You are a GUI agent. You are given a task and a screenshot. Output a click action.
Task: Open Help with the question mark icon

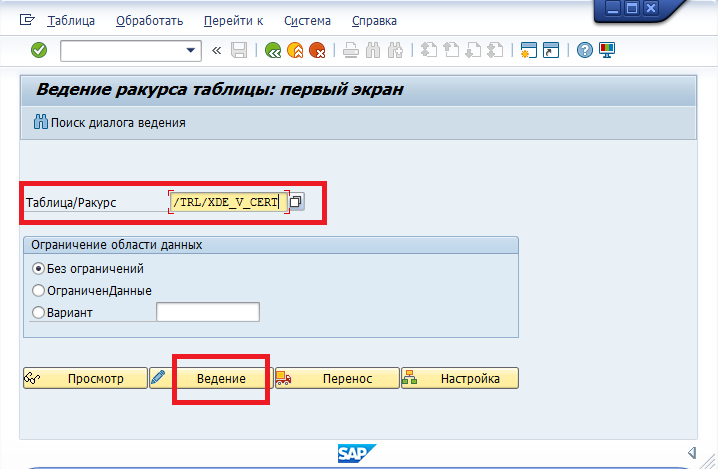585,50
